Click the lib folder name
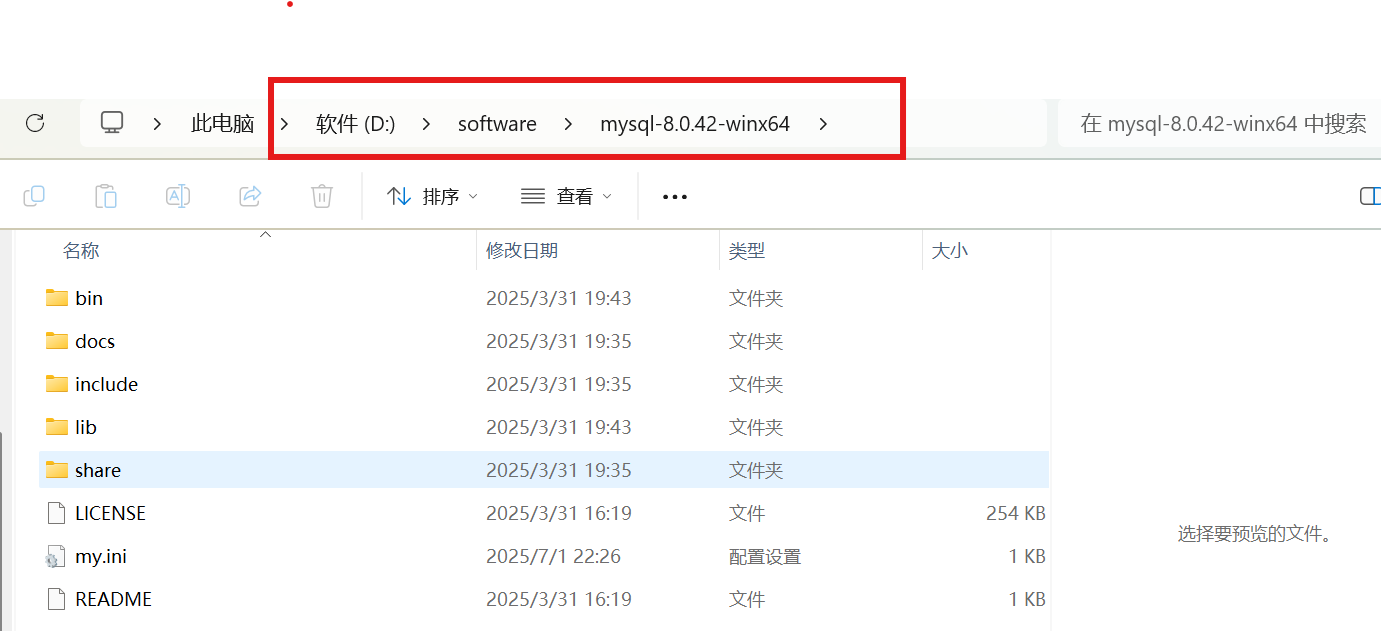1381x631 pixels. coord(86,427)
